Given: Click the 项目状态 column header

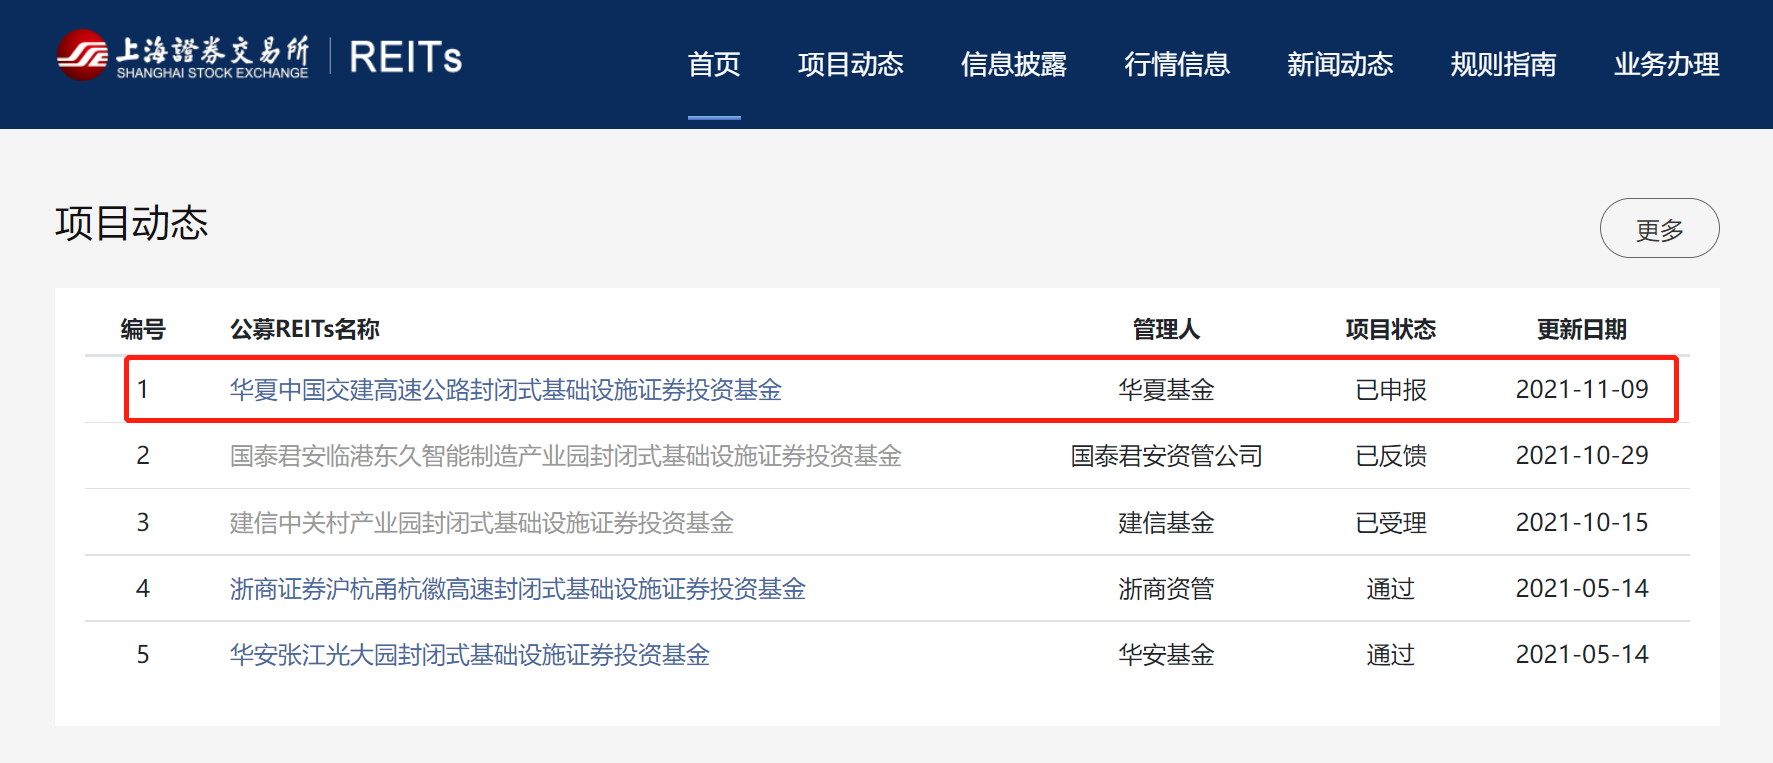Looking at the screenshot, I should (1391, 329).
